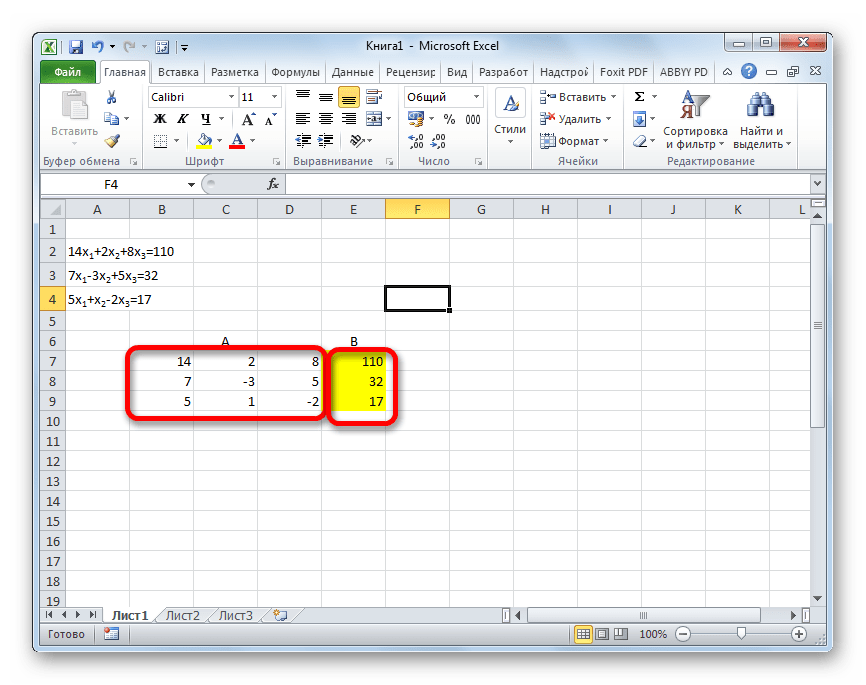Viewport: 866px width, 685px height.
Task: Click the Insert Function fx button
Action: tap(273, 184)
